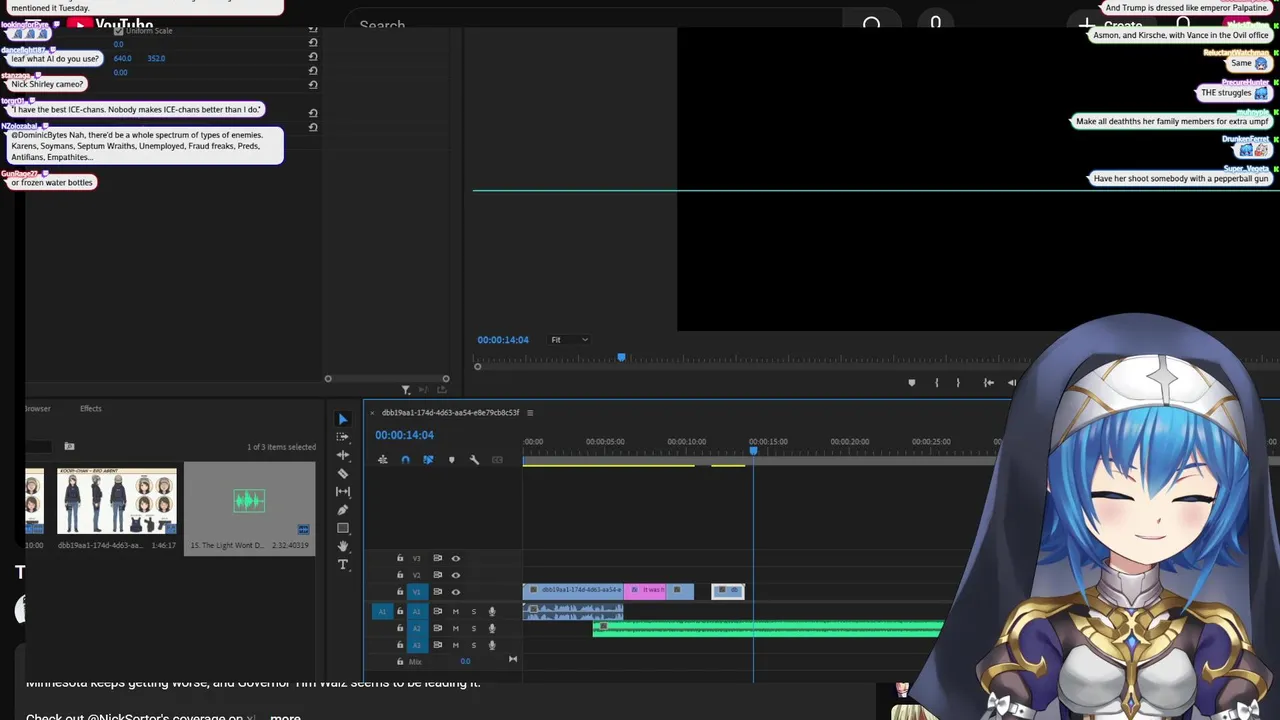Click the Mix track volume value 0.0
1280x720 pixels.
click(465, 661)
